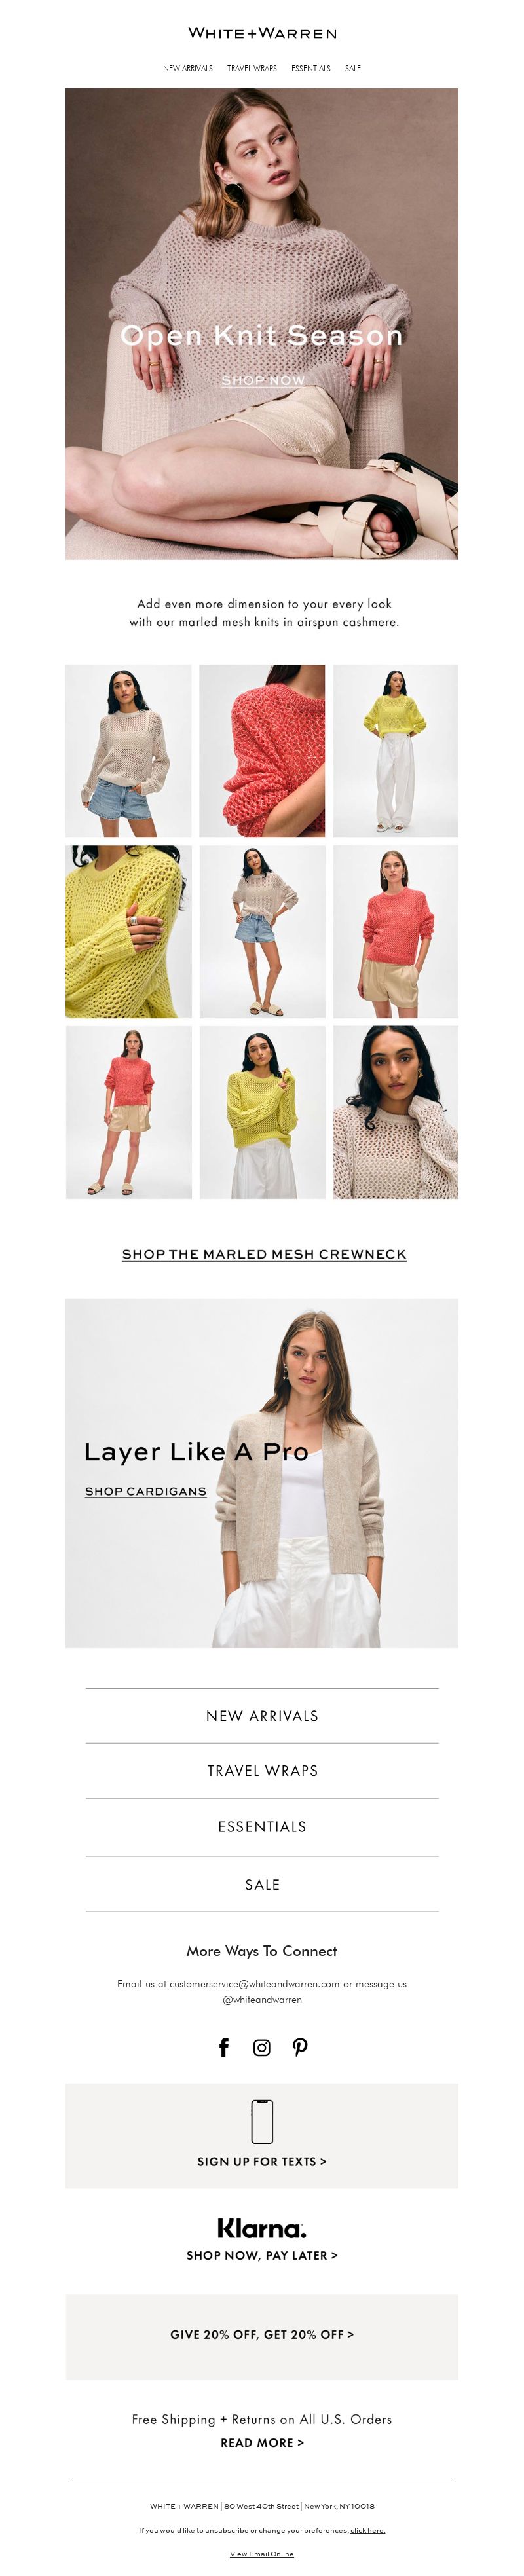Click Shop Now on hero image
The image size is (524, 2576).
pyautogui.click(x=263, y=380)
